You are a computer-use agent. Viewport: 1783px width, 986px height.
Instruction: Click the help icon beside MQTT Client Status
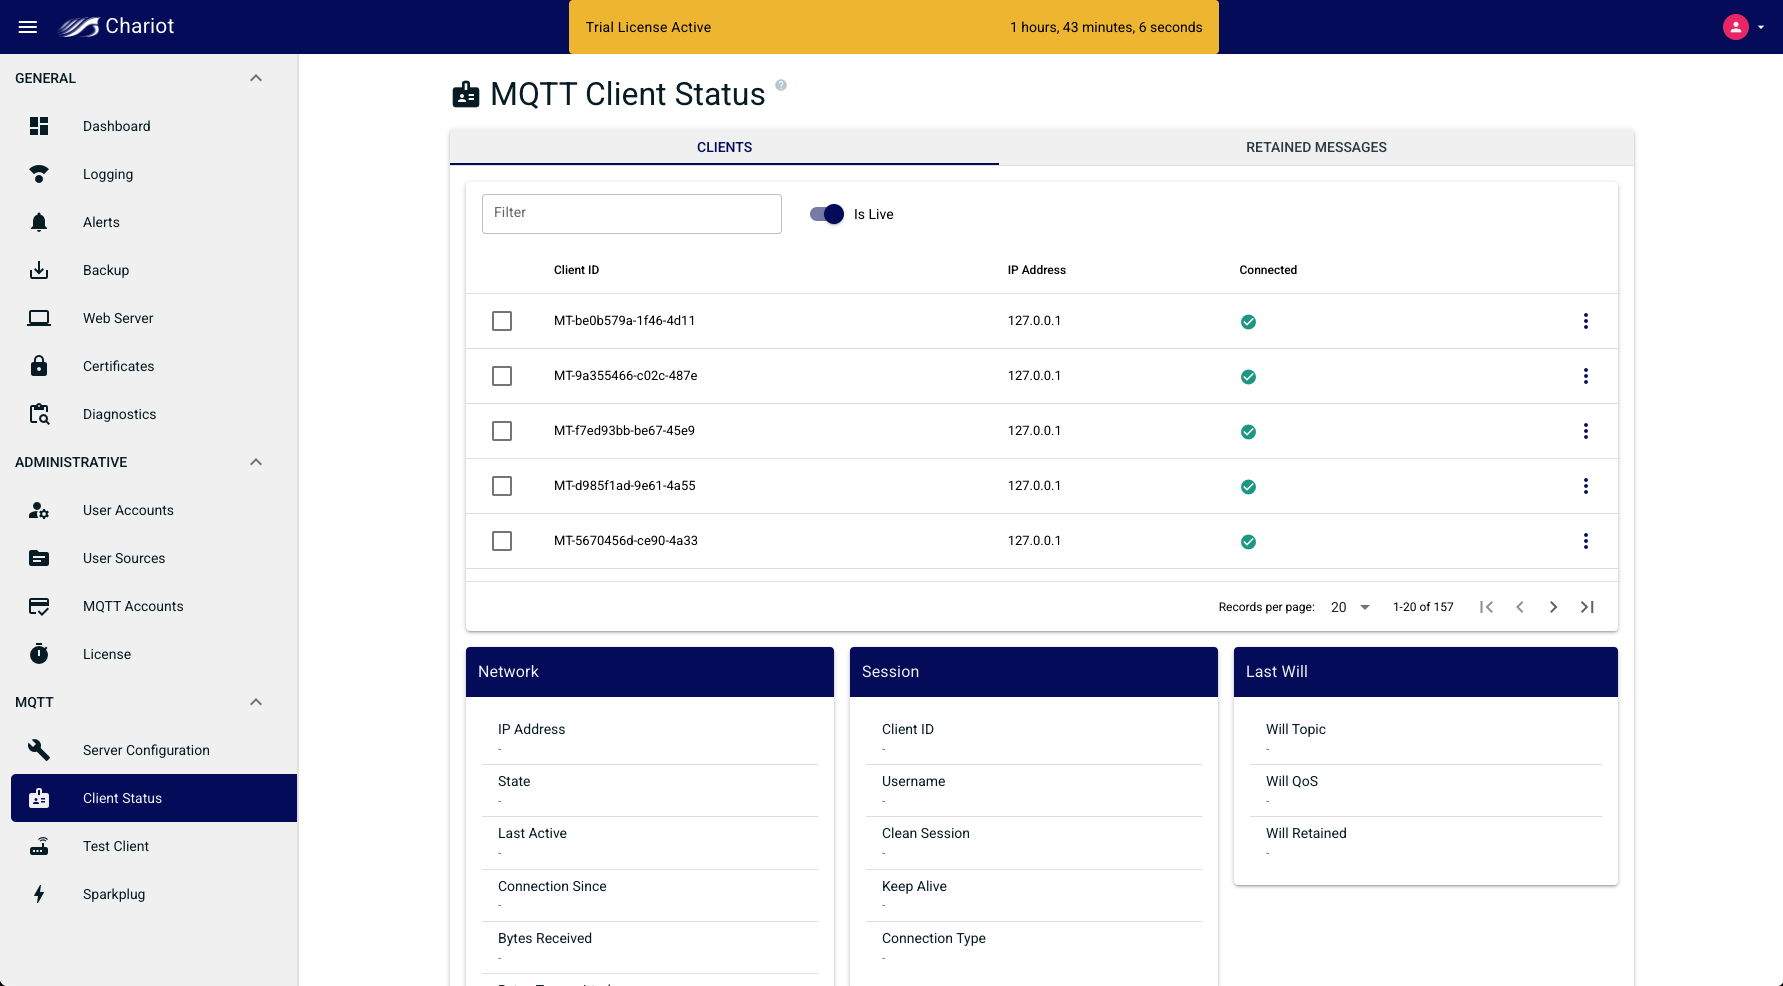pyautogui.click(x=781, y=85)
